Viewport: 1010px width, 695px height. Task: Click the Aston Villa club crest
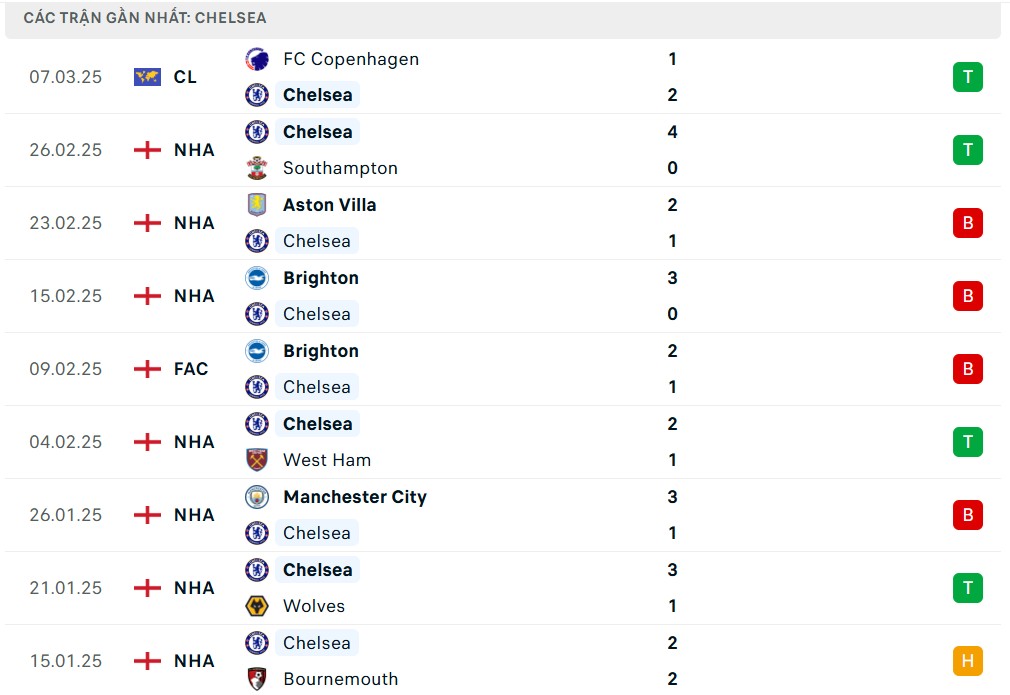click(257, 205)
